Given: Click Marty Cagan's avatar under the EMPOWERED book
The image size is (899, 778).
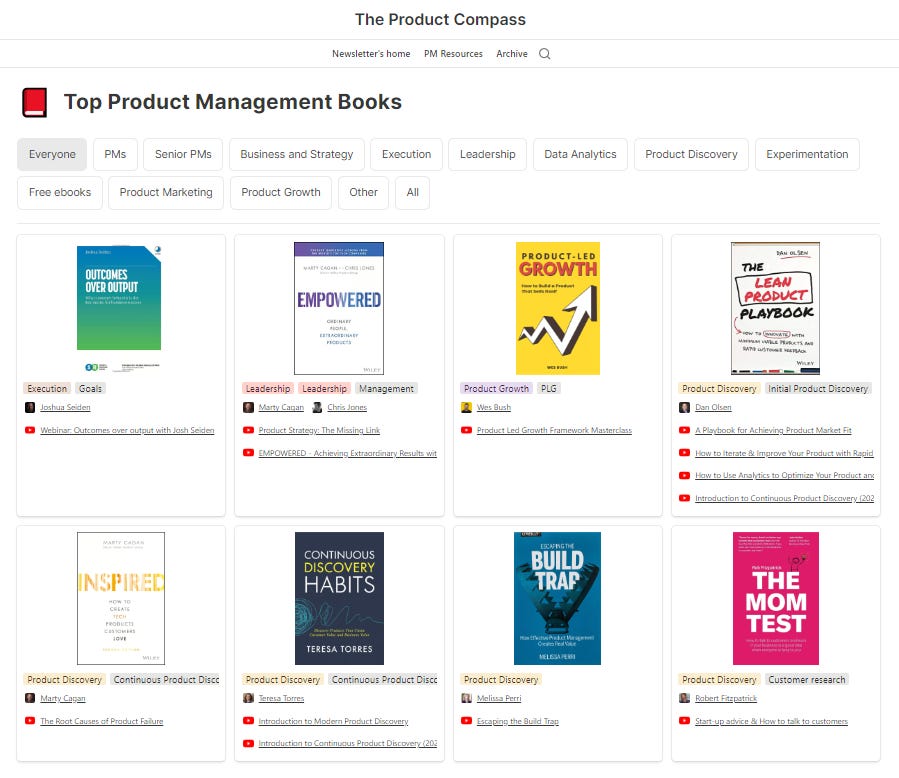Looking at the screenshot, I should (x=248, y=408).
